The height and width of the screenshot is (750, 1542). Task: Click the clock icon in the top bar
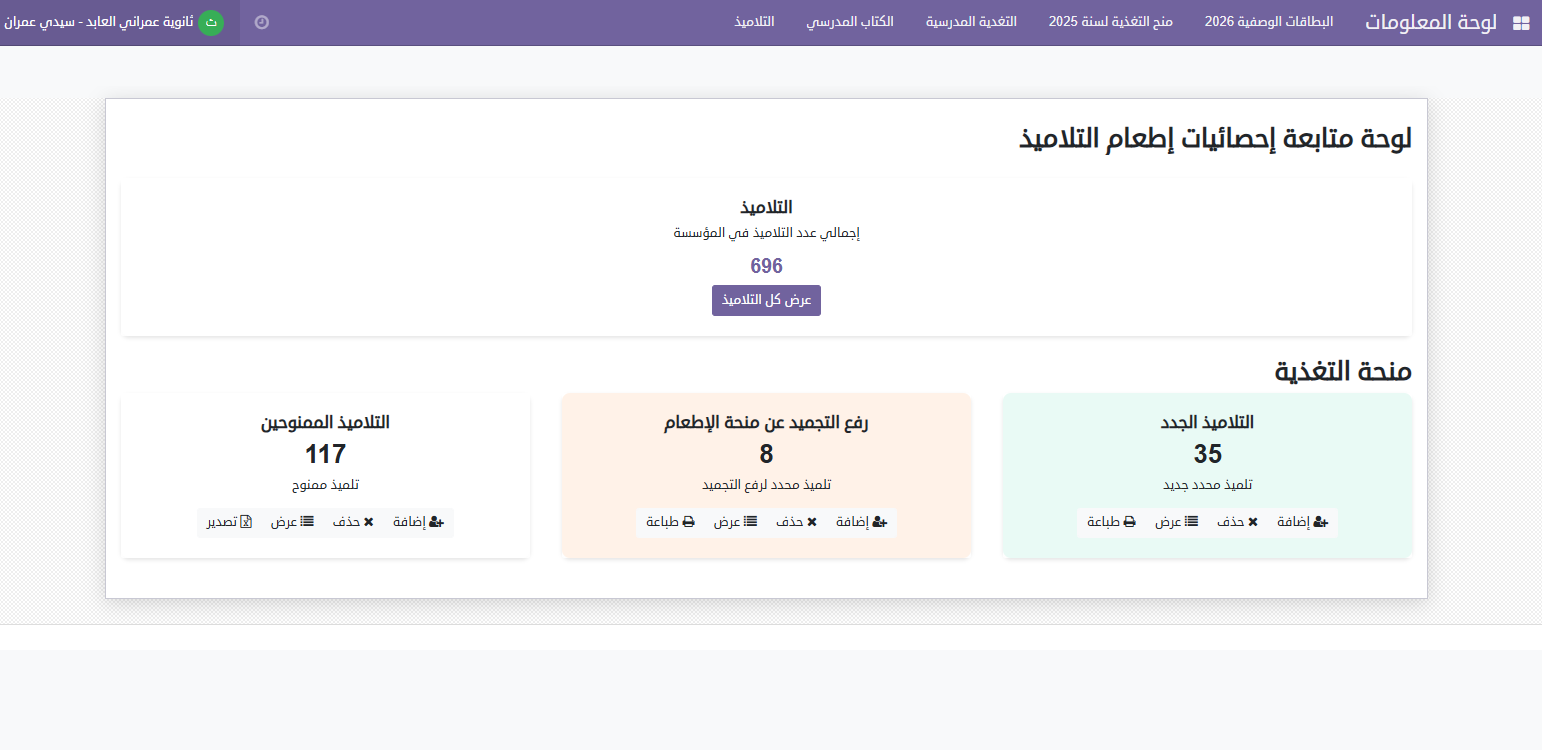(x=262, y=22)
